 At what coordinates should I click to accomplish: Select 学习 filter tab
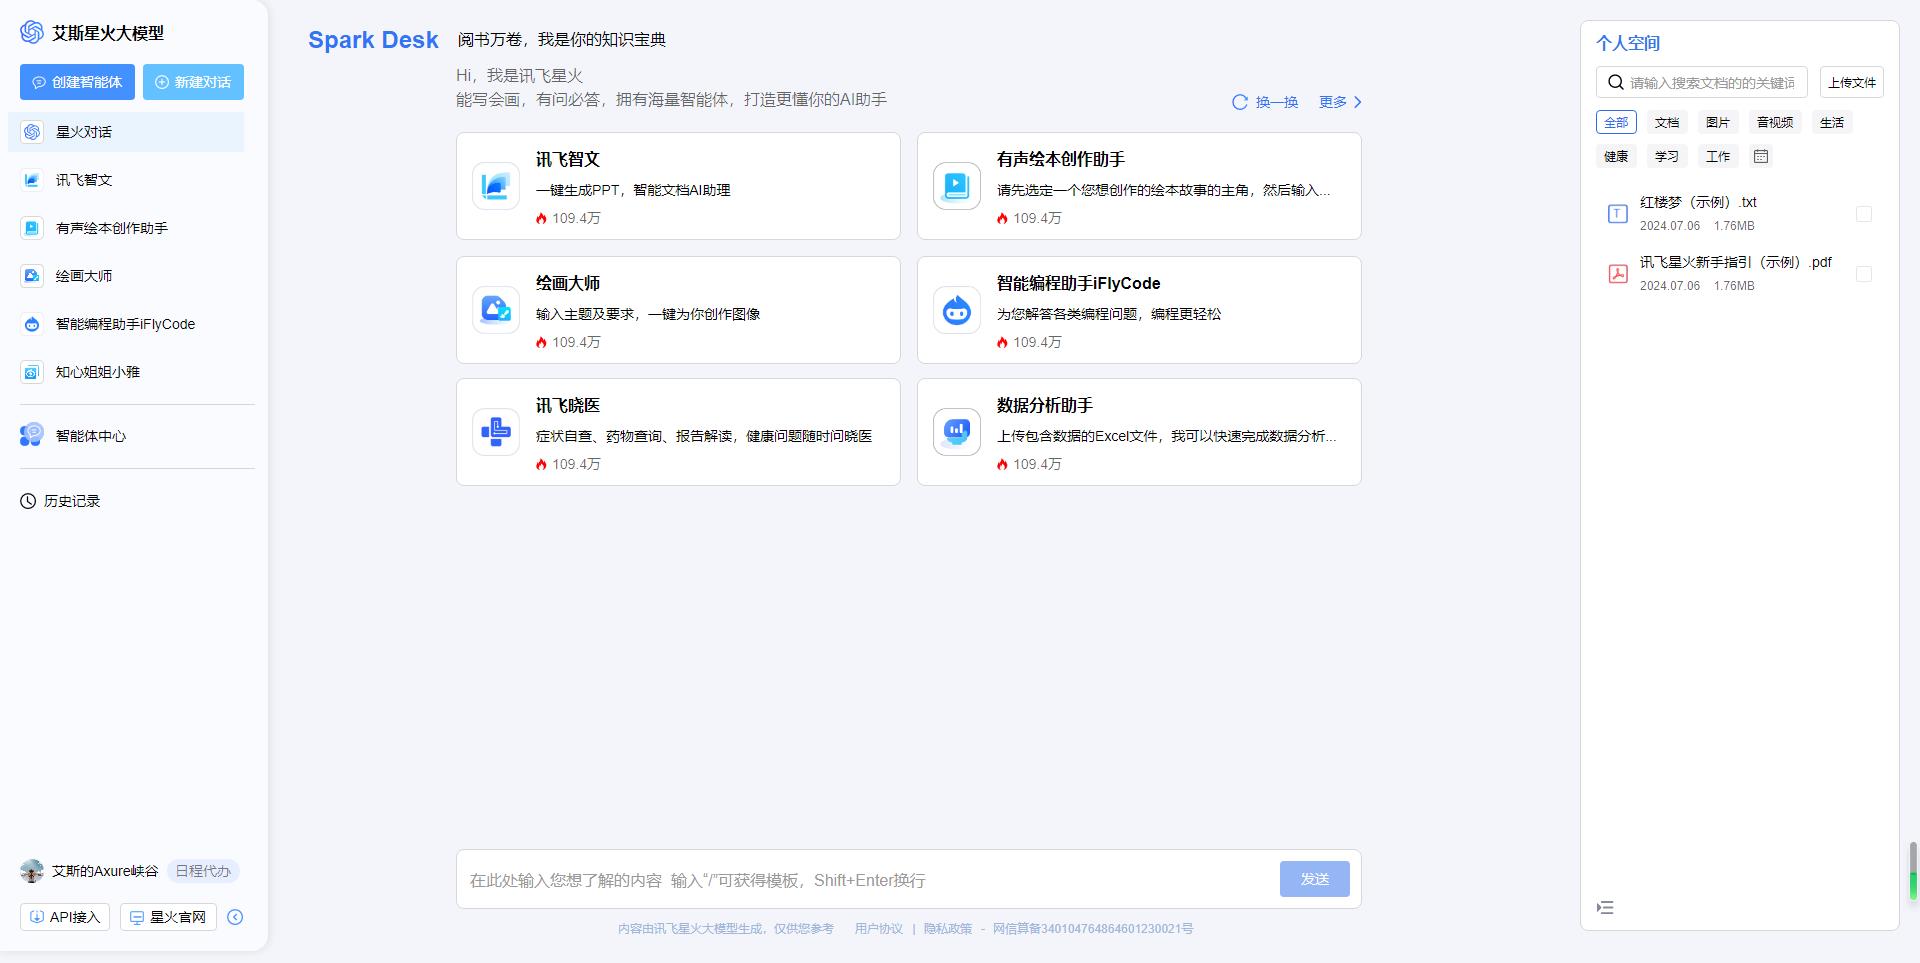[x=1667, y=156]
